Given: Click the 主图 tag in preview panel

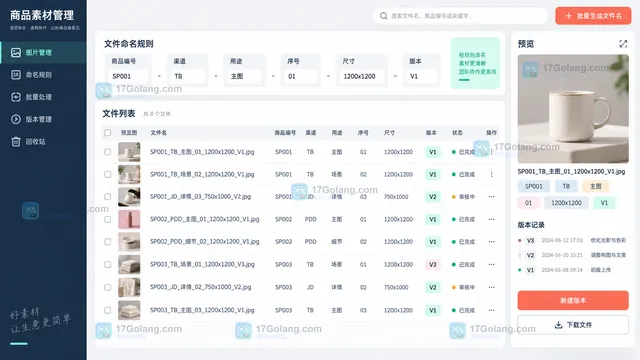Looking at the screenshot, I should coord(596,186).
